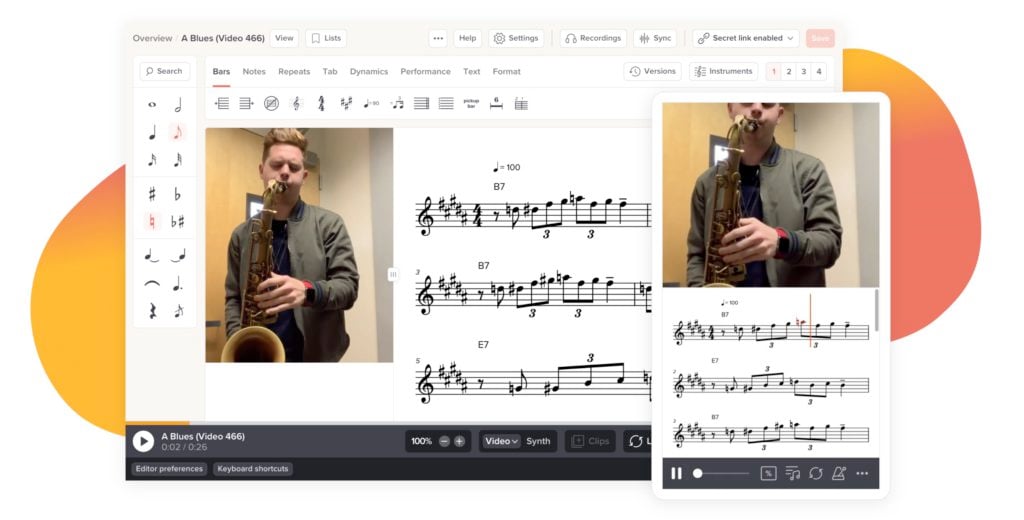Click the Save button
The image size is (1024, 520).
point(820,38)
